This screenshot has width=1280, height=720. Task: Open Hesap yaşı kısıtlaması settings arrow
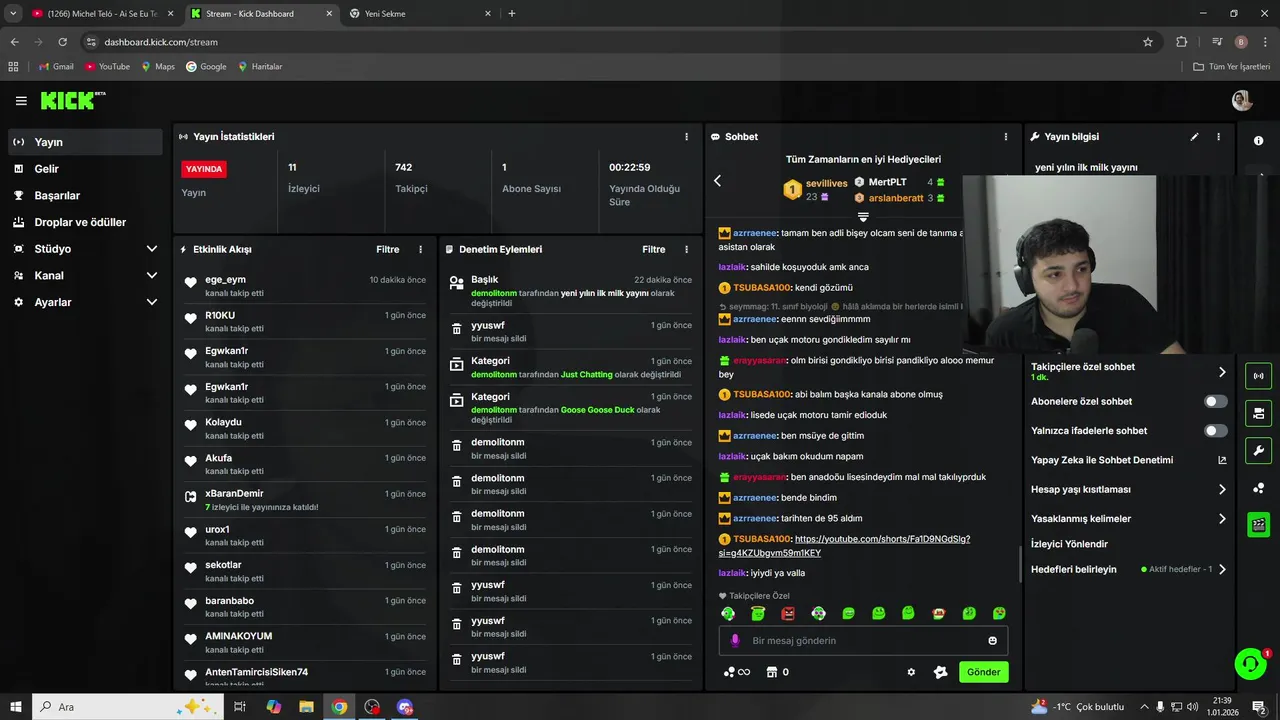[x=1222, y=490]
